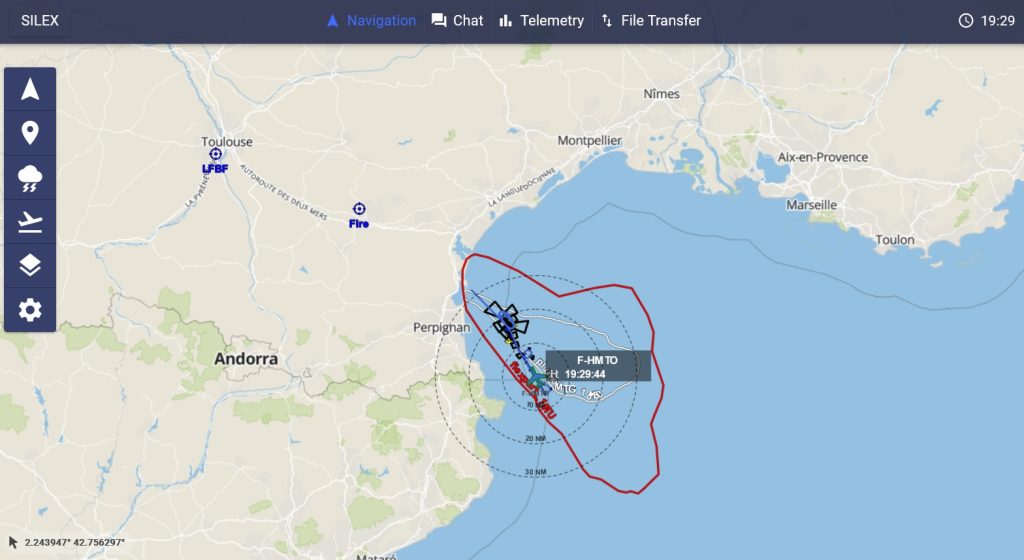The height and width of the screenshot is (560, 1024).
Task: Click the SILEX application title
Action: tap(40, 21)
